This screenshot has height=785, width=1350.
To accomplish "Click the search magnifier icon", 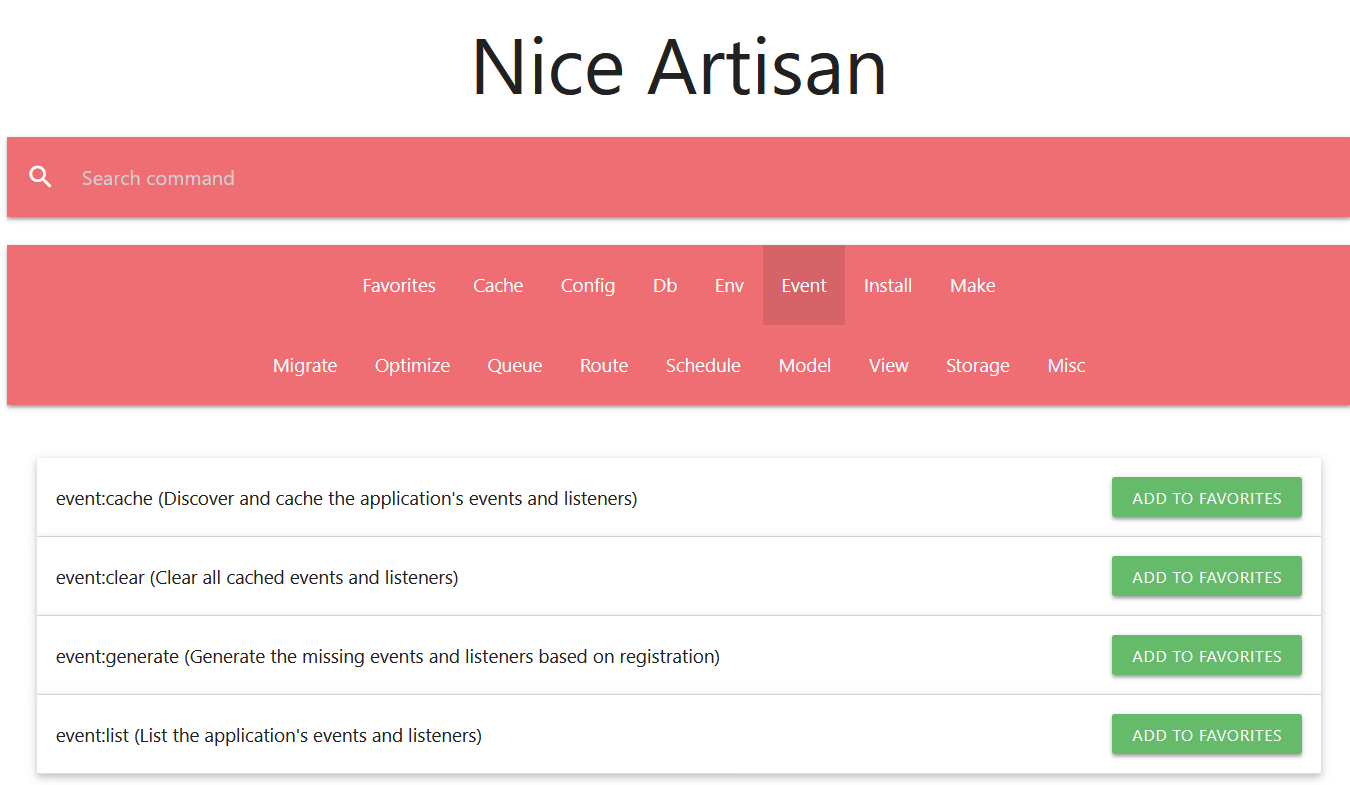I will (x=40, y=178).
